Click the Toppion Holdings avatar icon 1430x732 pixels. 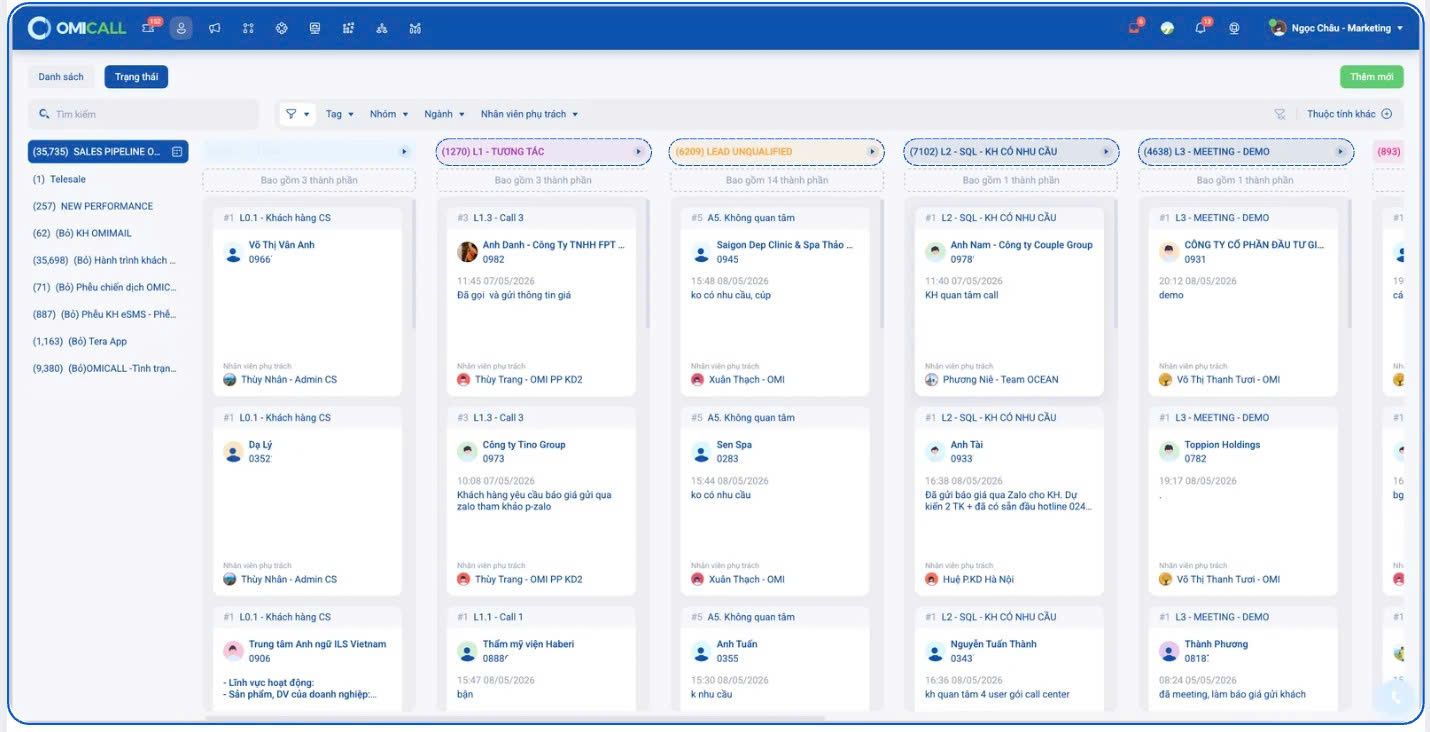[x=1169, y=452]
